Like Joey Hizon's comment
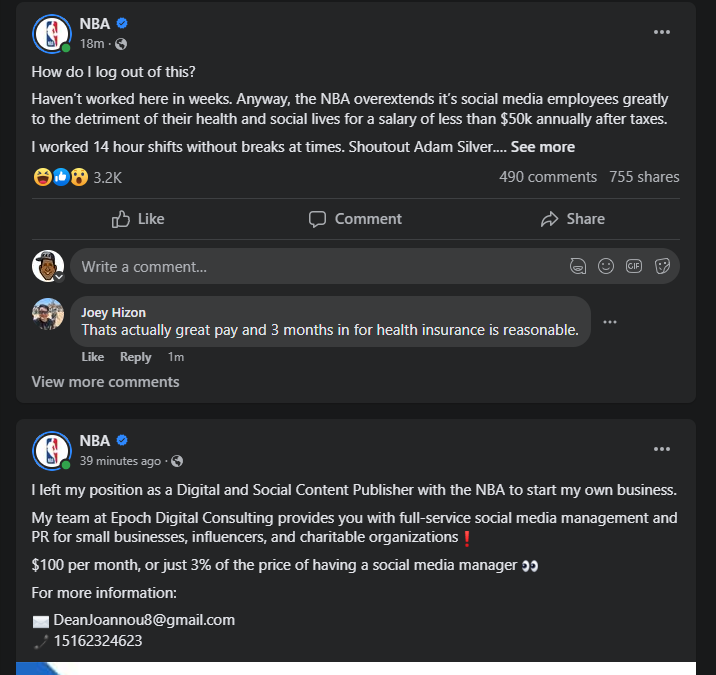This screenshot has height=675, width=716. pyautogui.click(x=92, y=357)
